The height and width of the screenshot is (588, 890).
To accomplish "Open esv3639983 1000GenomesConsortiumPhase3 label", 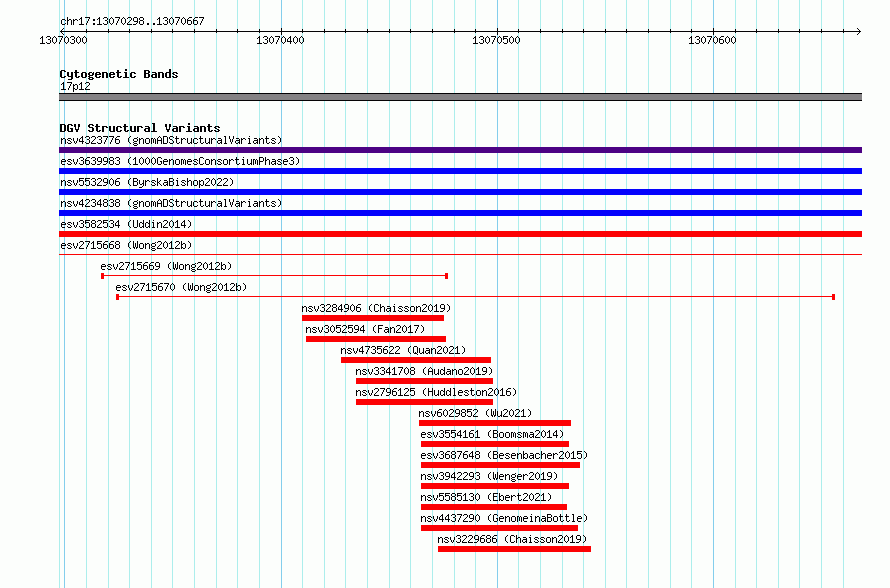I will click(x=180, y=161).
